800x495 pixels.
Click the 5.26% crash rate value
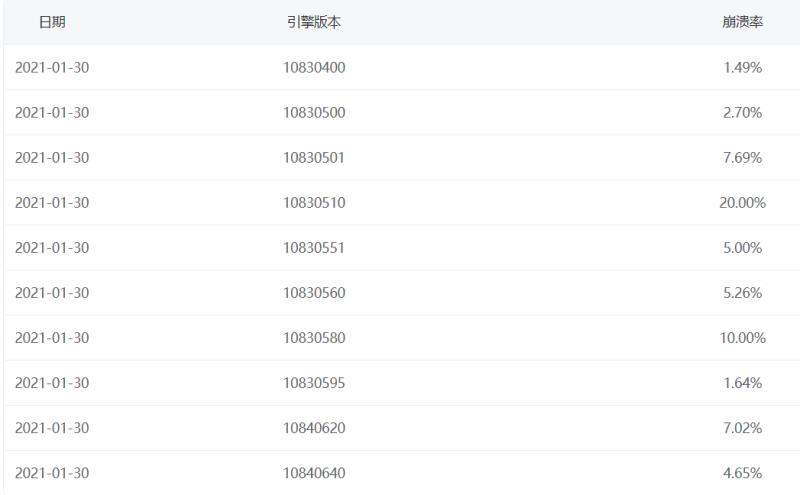point(742,293)
